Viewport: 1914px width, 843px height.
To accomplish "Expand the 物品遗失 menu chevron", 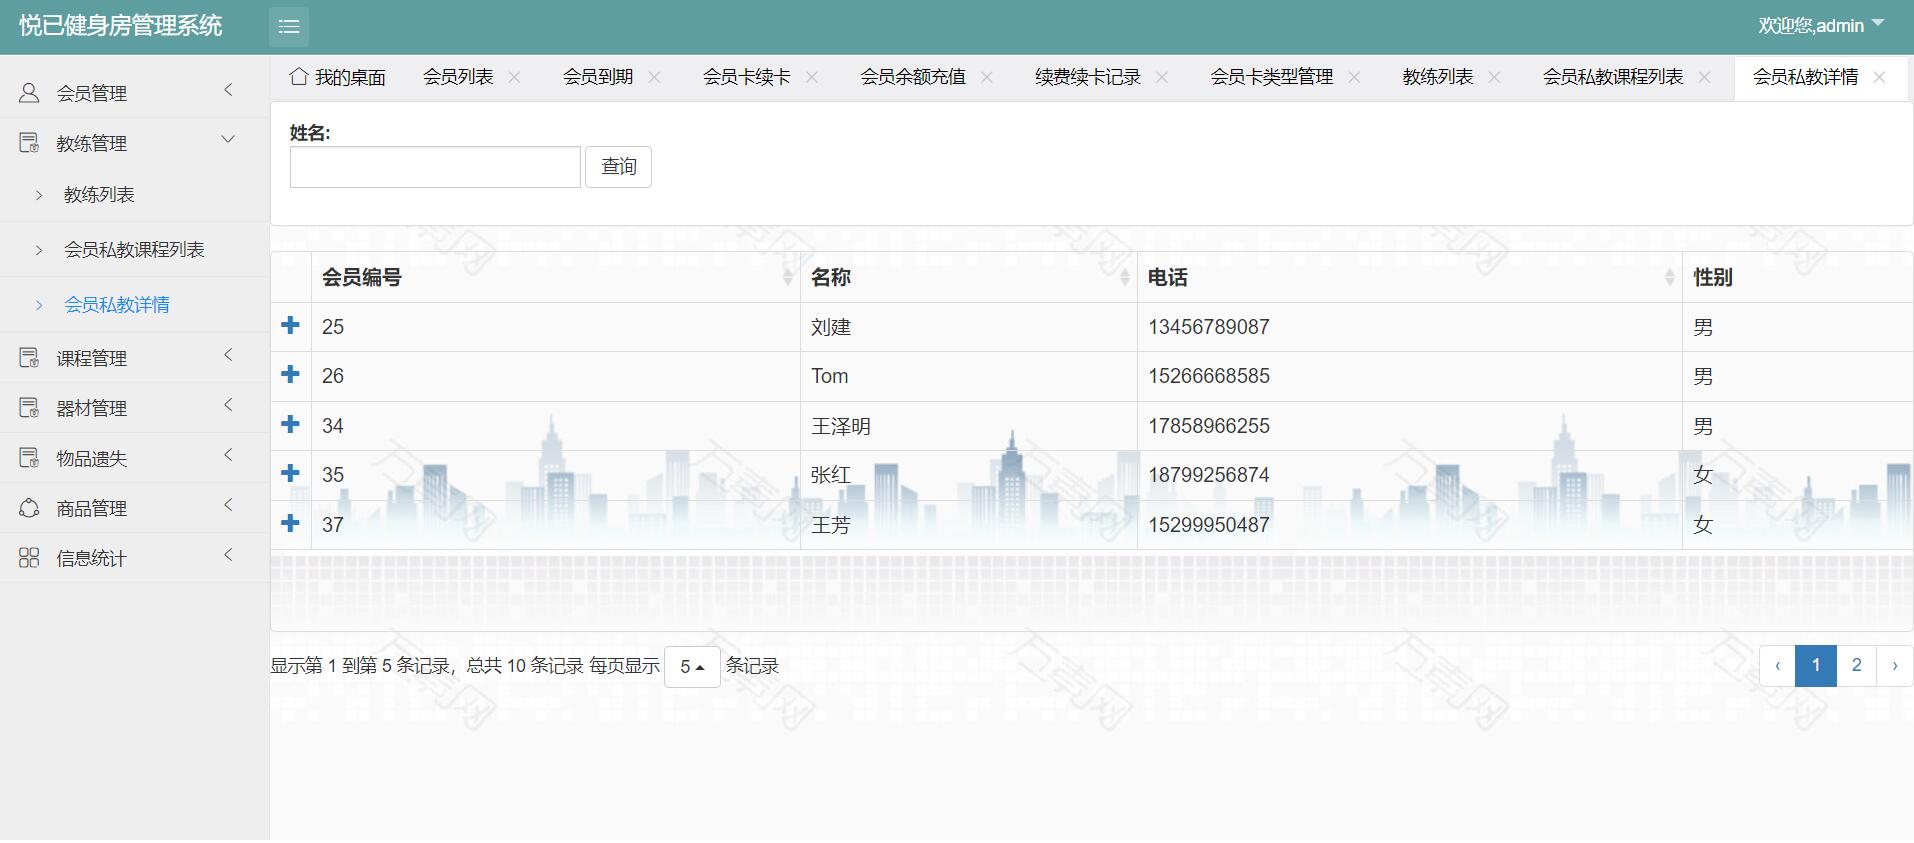I will point(228,455).
